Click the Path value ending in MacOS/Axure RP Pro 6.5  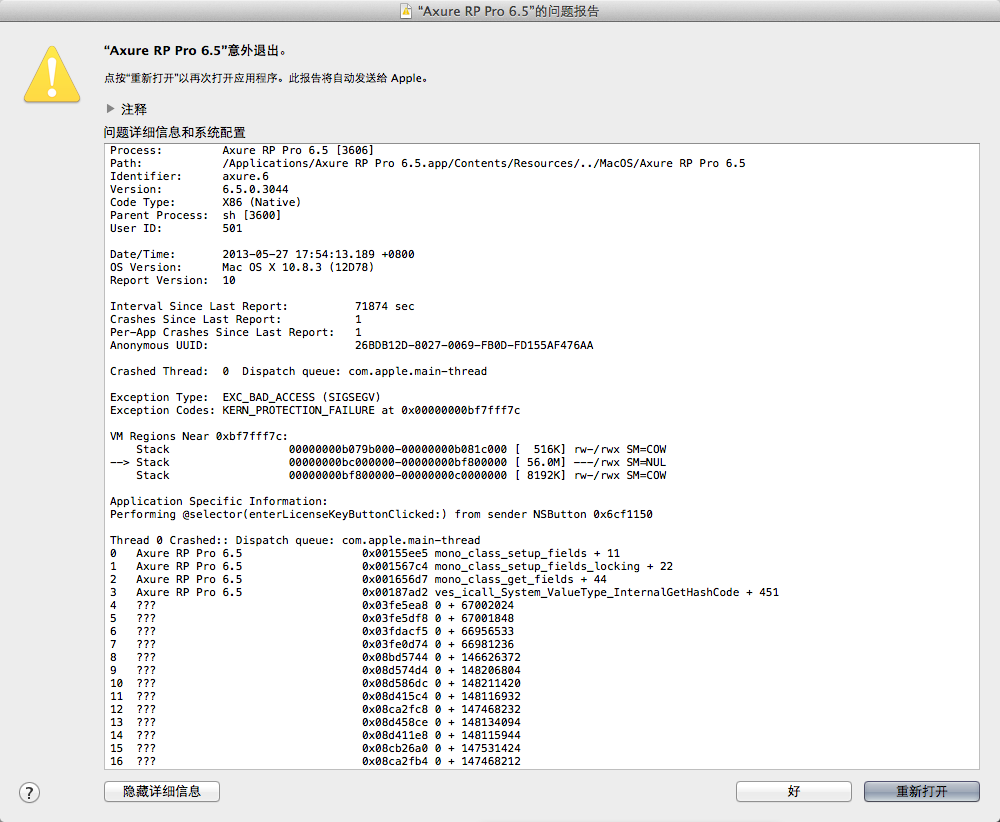pyautogui.click(x=483, y=163)
